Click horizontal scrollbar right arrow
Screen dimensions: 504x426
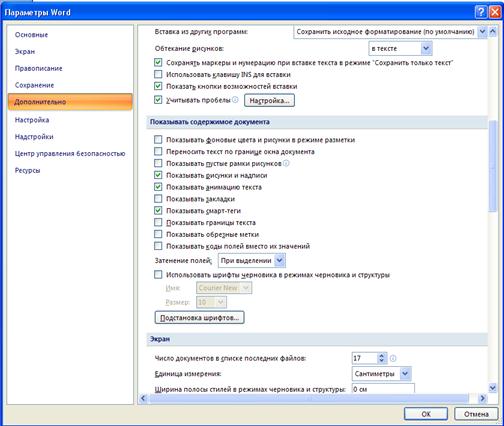482,398
